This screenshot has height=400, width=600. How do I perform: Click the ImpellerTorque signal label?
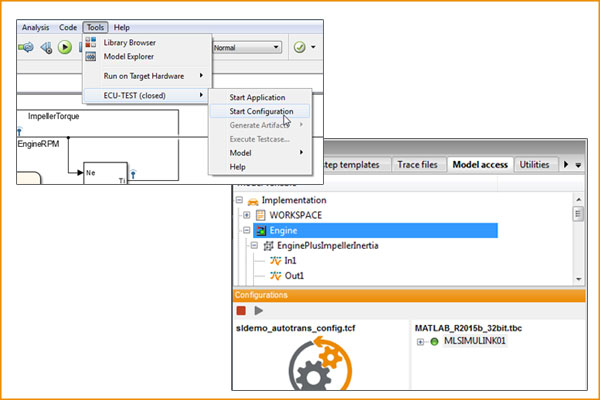tap(53, 116)
